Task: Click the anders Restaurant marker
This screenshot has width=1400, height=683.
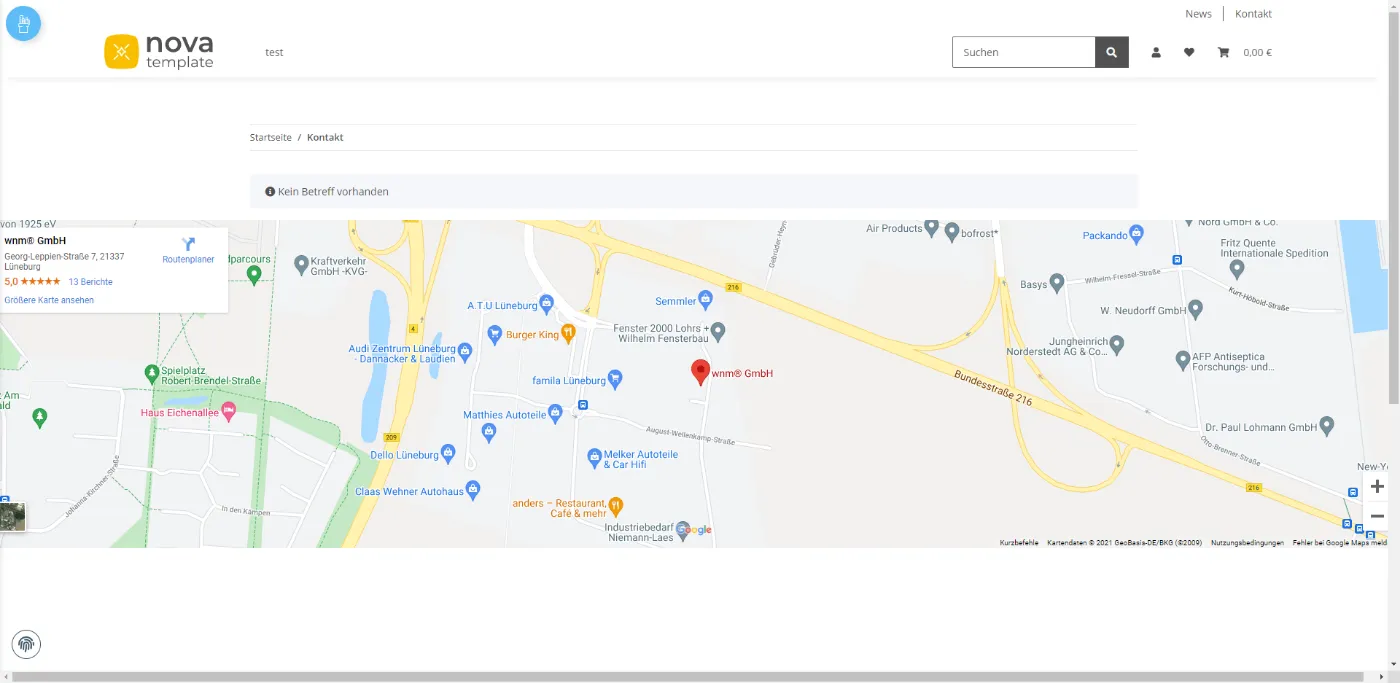Action: tap(616, 506)
